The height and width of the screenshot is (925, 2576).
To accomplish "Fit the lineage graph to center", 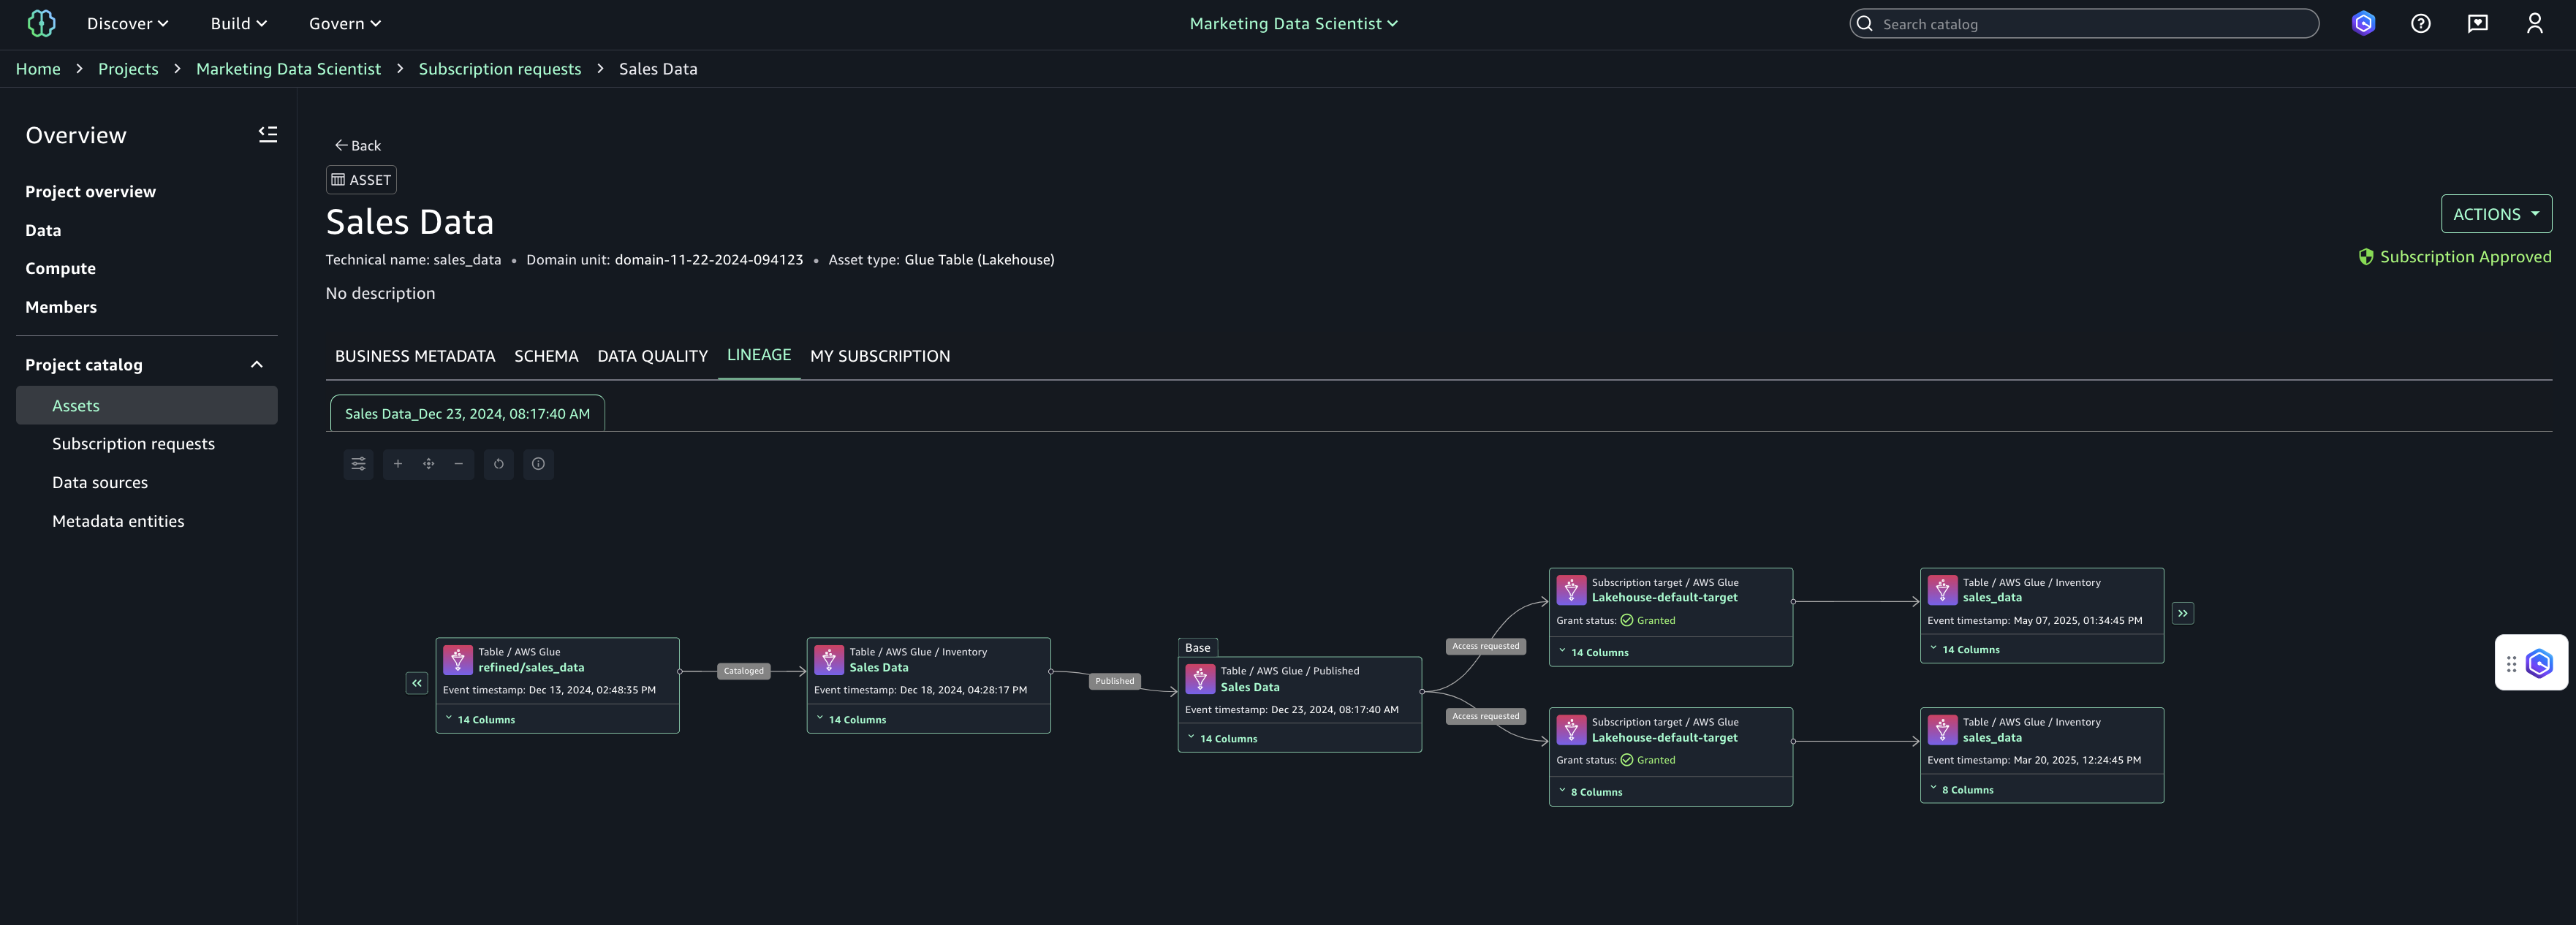I will 428,464.
